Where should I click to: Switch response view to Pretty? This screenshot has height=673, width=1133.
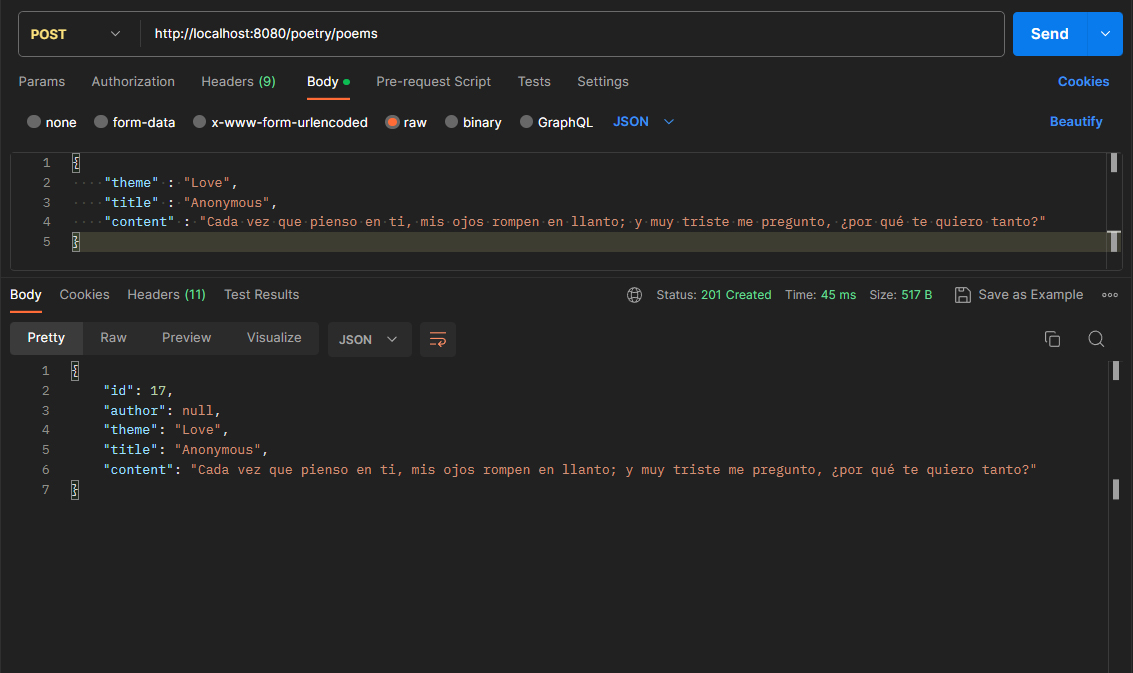pyautogui.click(x=46, y=338)
